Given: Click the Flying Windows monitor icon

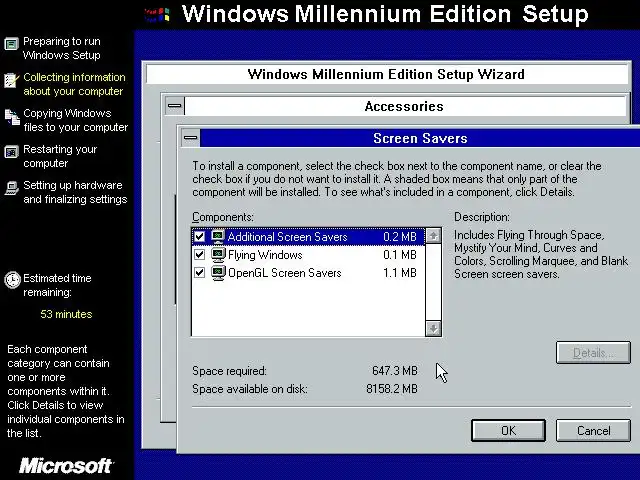Looking at the screenshot, I should coord(218,255).
